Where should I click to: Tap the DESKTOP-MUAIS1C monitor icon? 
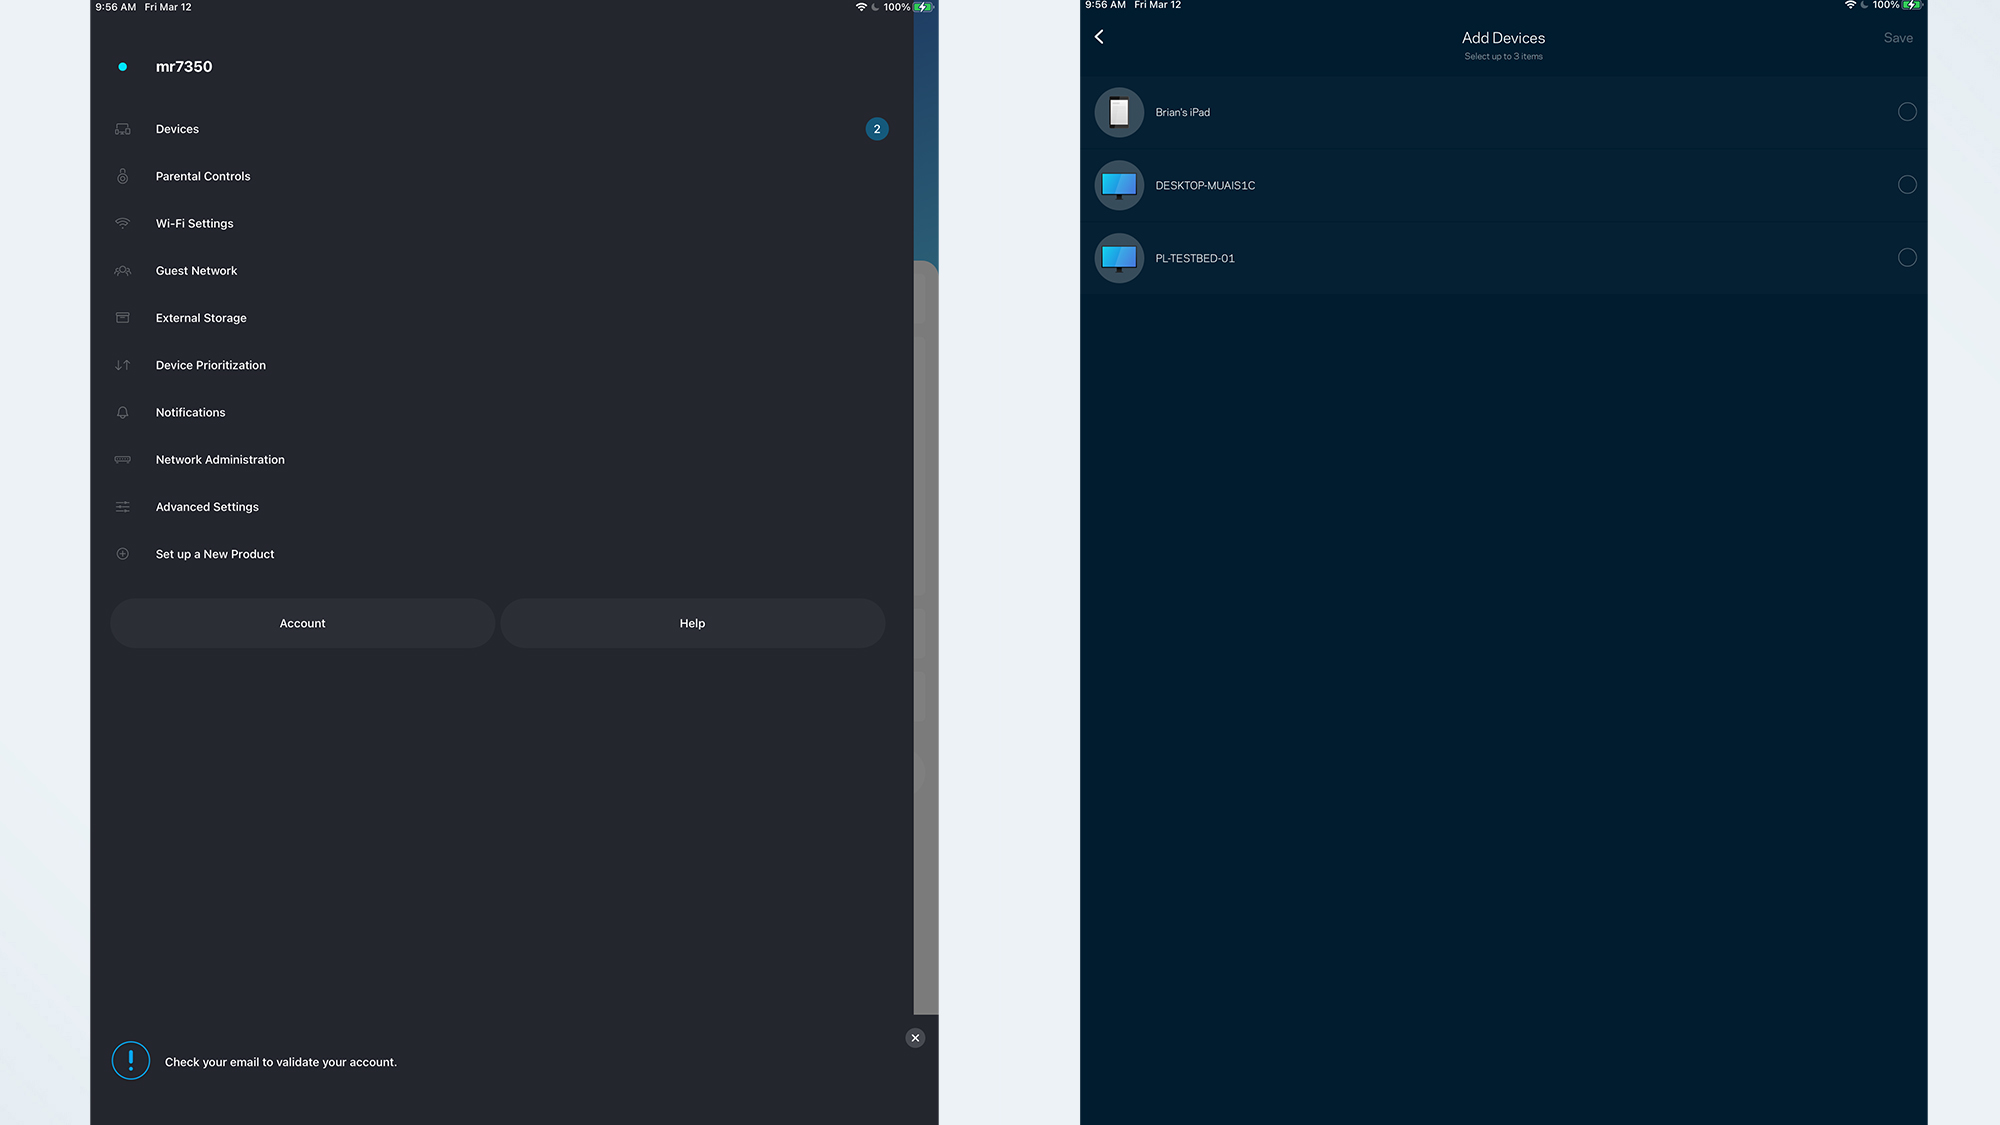pos(1119,185)
